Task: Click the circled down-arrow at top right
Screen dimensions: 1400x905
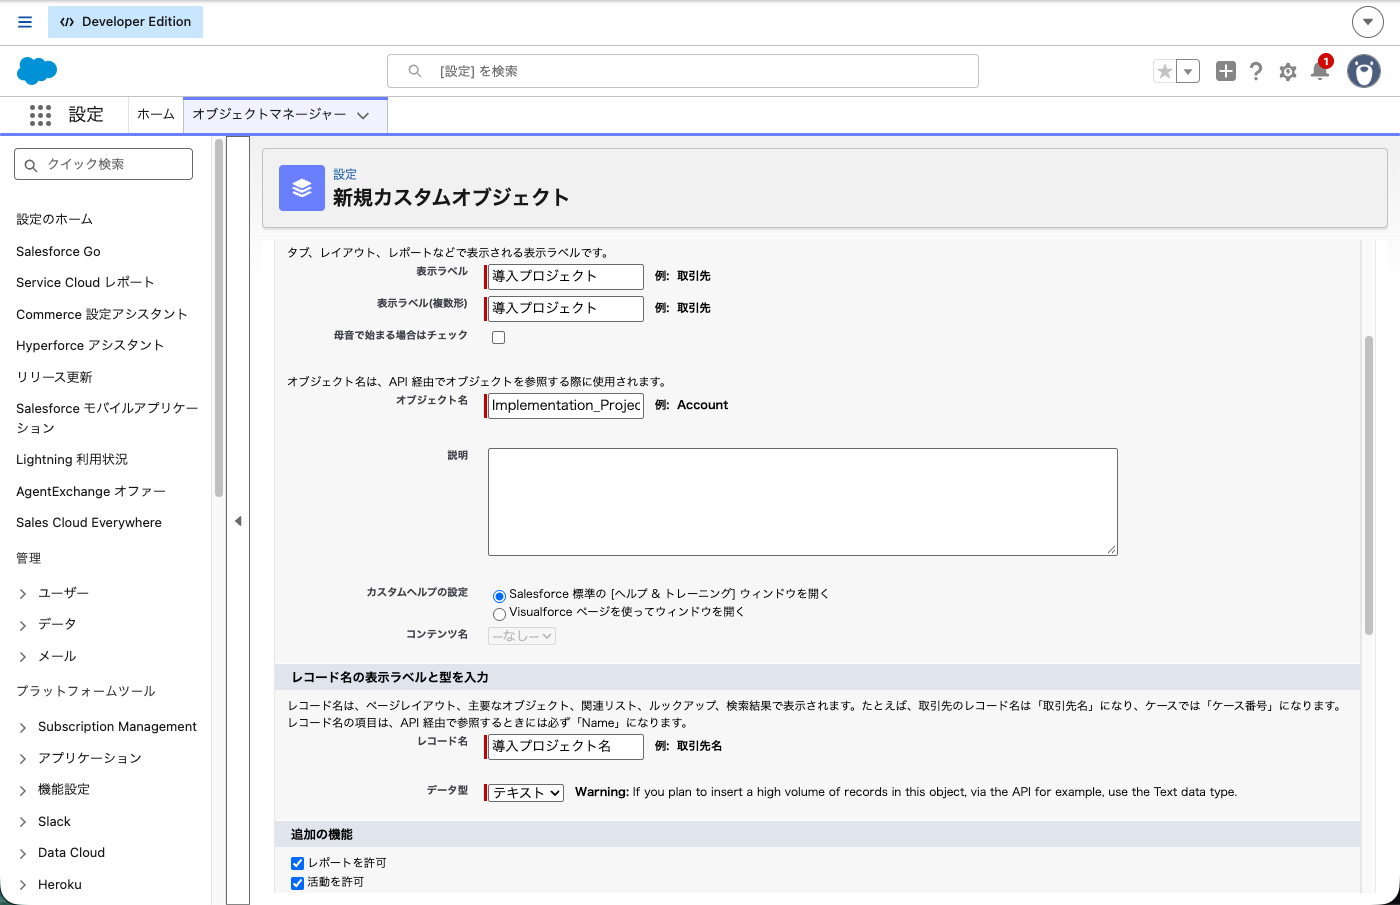Action: 1367,21
